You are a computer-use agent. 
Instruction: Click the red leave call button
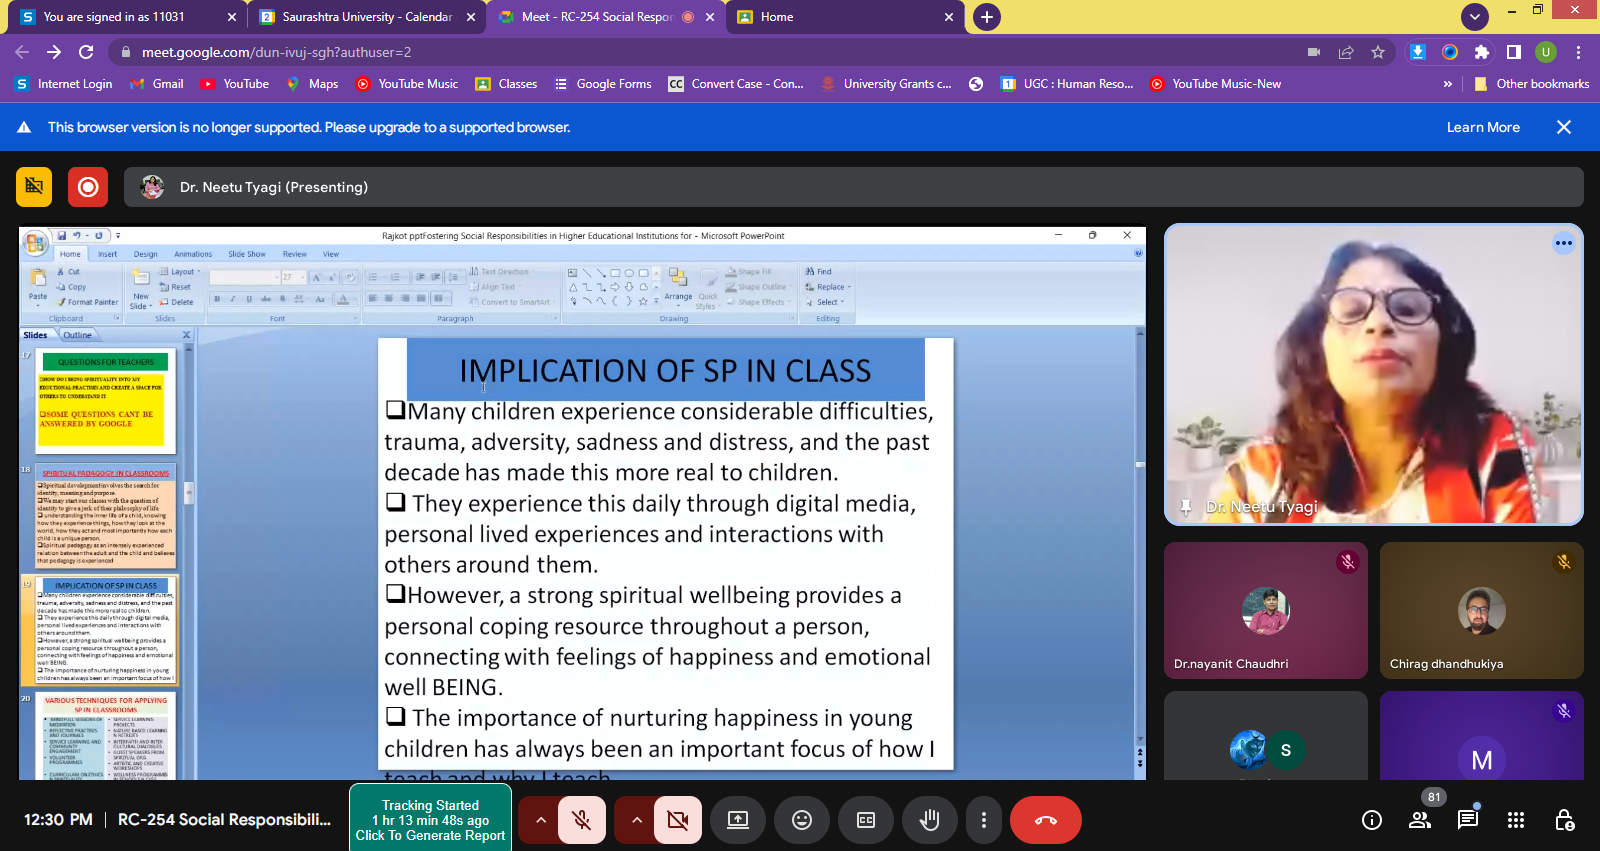coord(1045,820)
